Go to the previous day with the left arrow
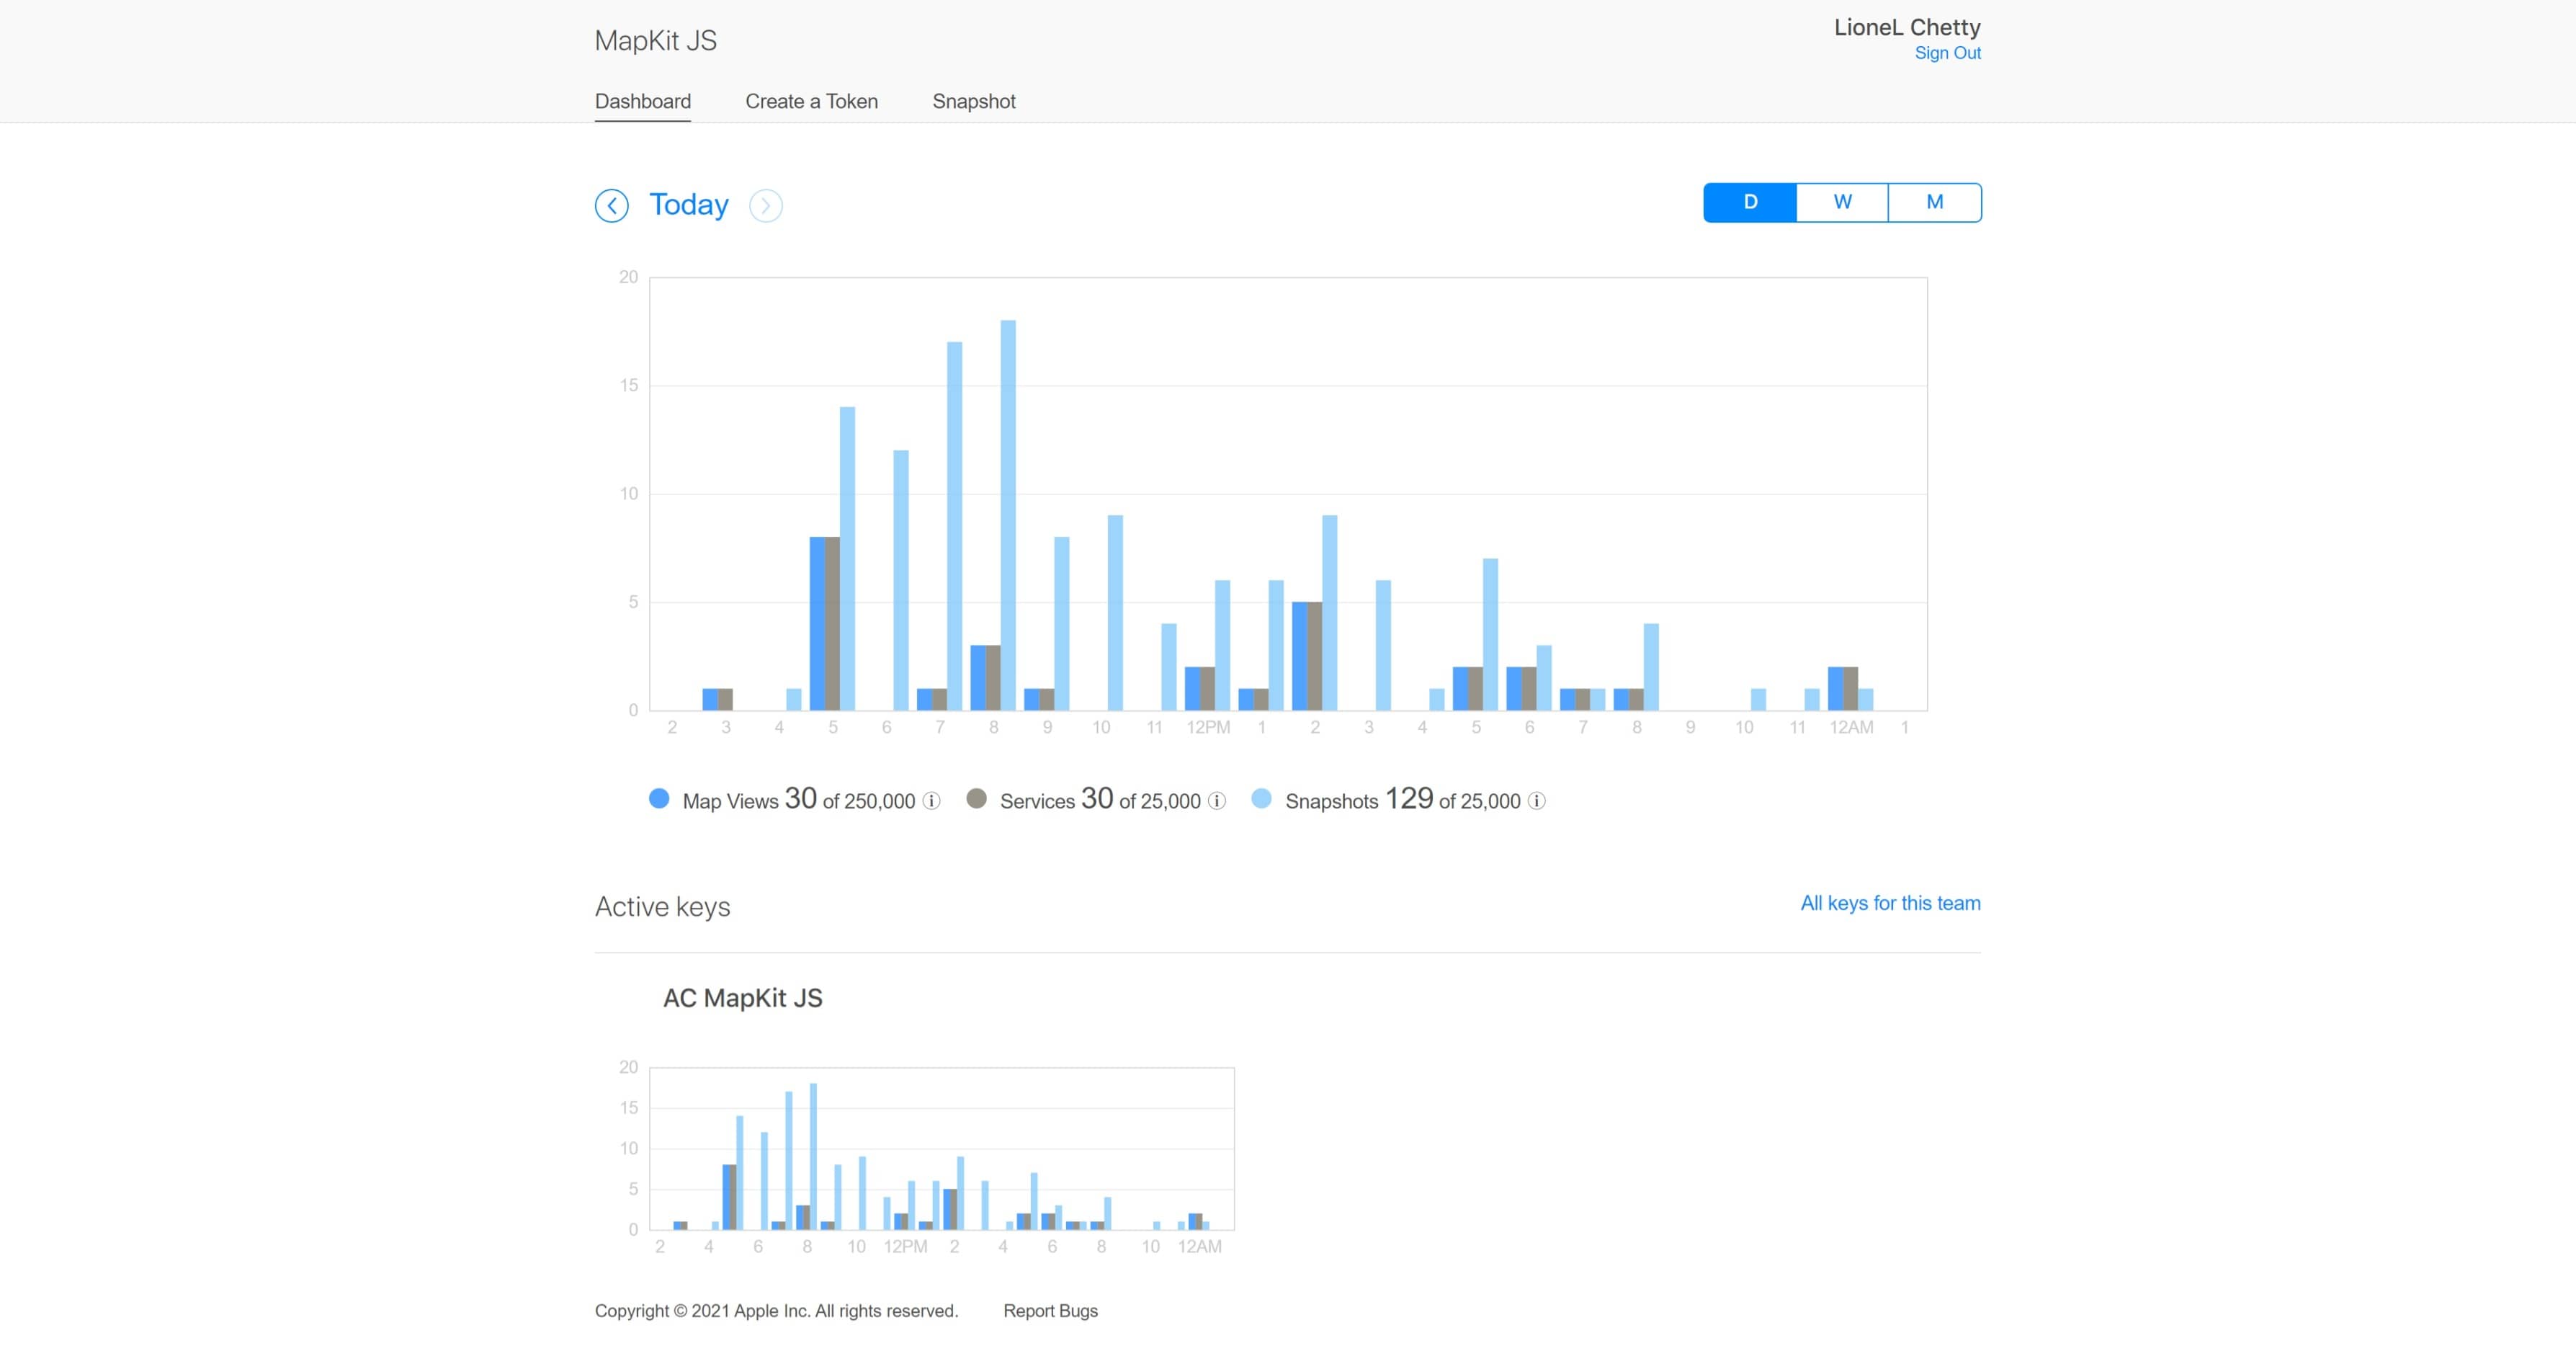Screen dimensions: 2576x1351 [611, 205]
